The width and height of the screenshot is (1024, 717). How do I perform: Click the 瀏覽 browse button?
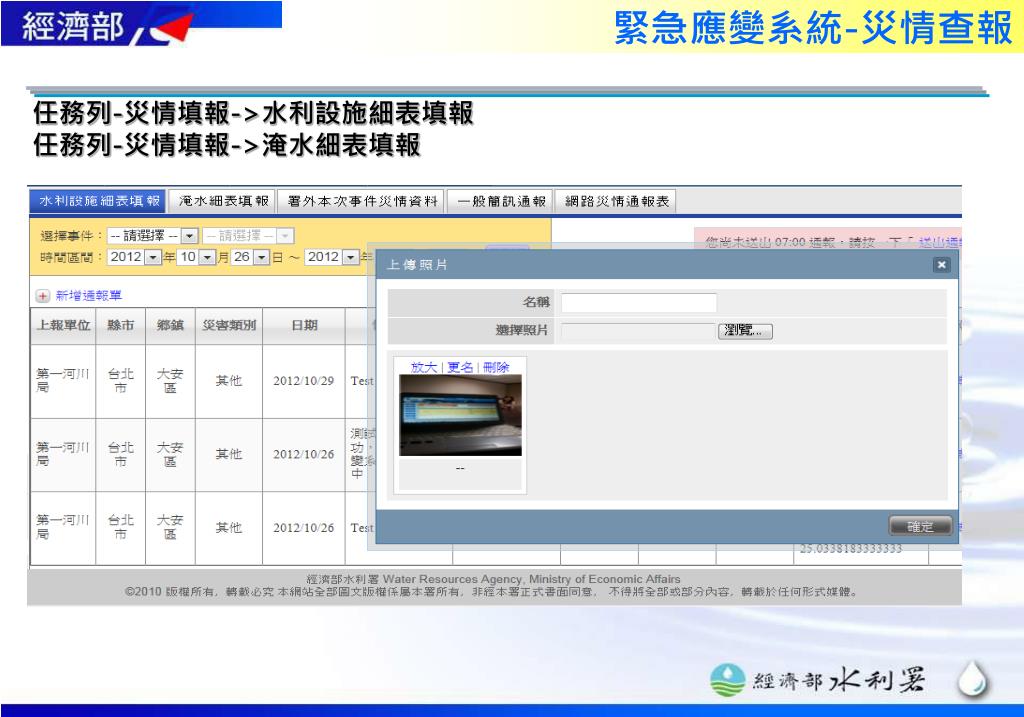745,331
